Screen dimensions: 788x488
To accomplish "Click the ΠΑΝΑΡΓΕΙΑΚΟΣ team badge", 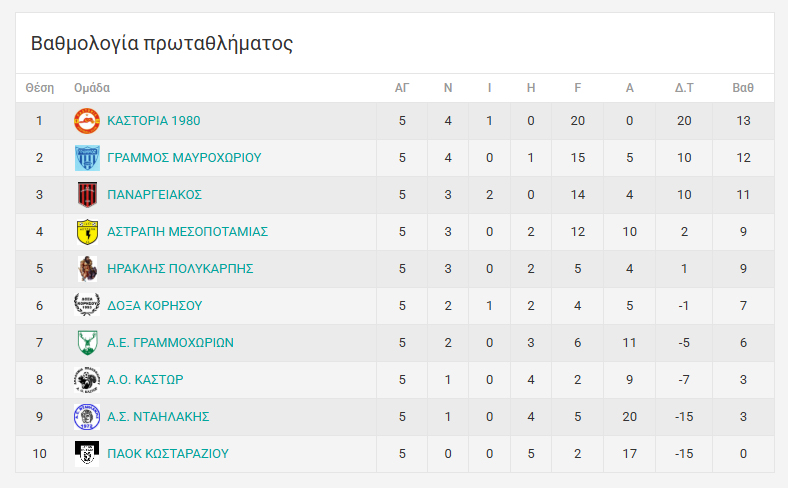I will coord(87,195).
